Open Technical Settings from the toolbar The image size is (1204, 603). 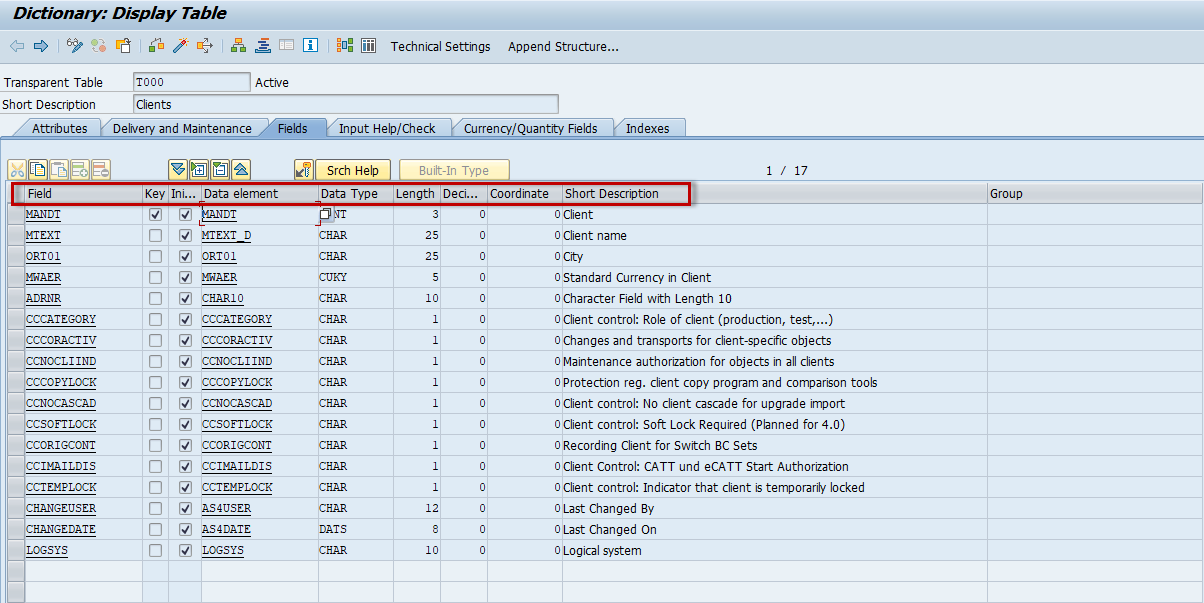coord(441,46)
